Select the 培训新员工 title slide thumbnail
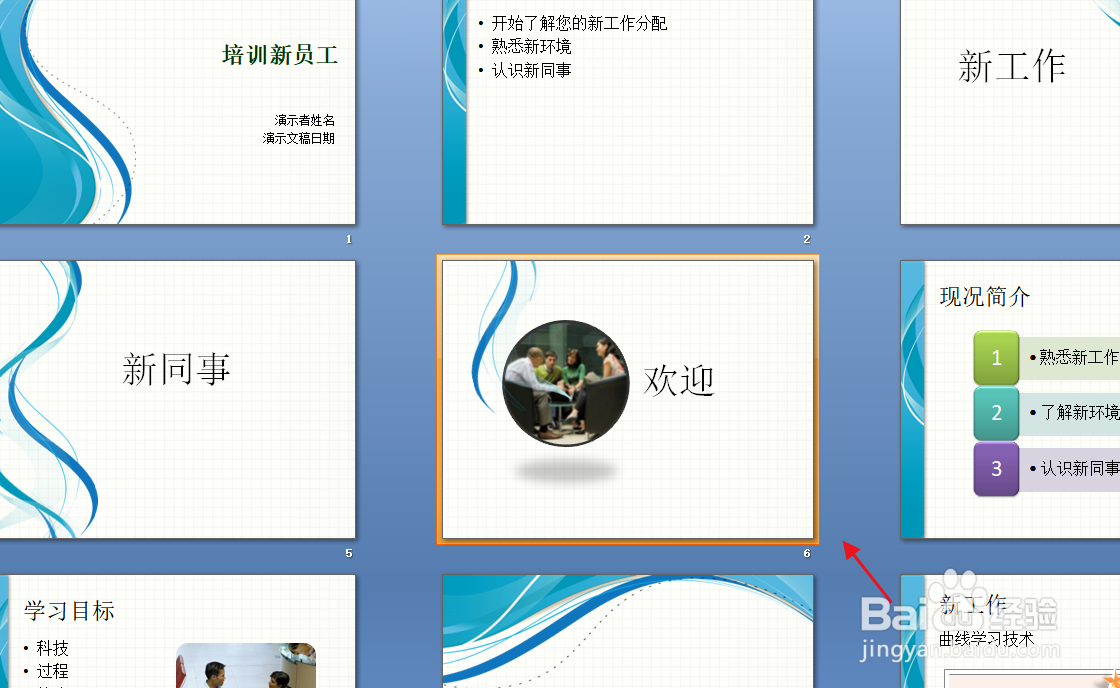 177,111
